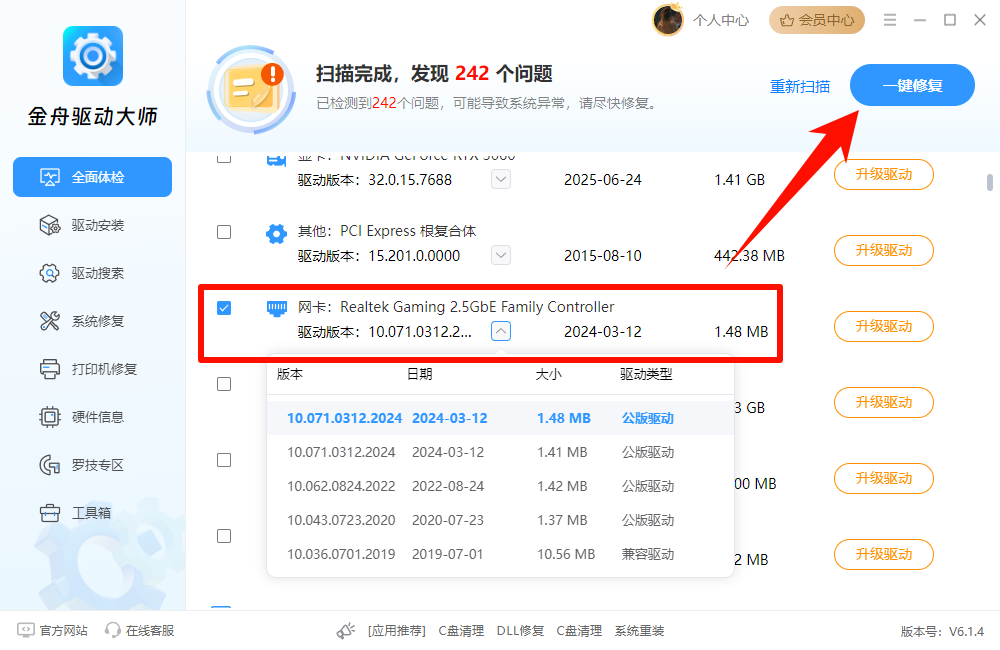Image resolution: width=1000 pixels, height=650 pixels.
Task: Click 升级驱动 for the 1.41 GB driver
Action: (884, 174)
